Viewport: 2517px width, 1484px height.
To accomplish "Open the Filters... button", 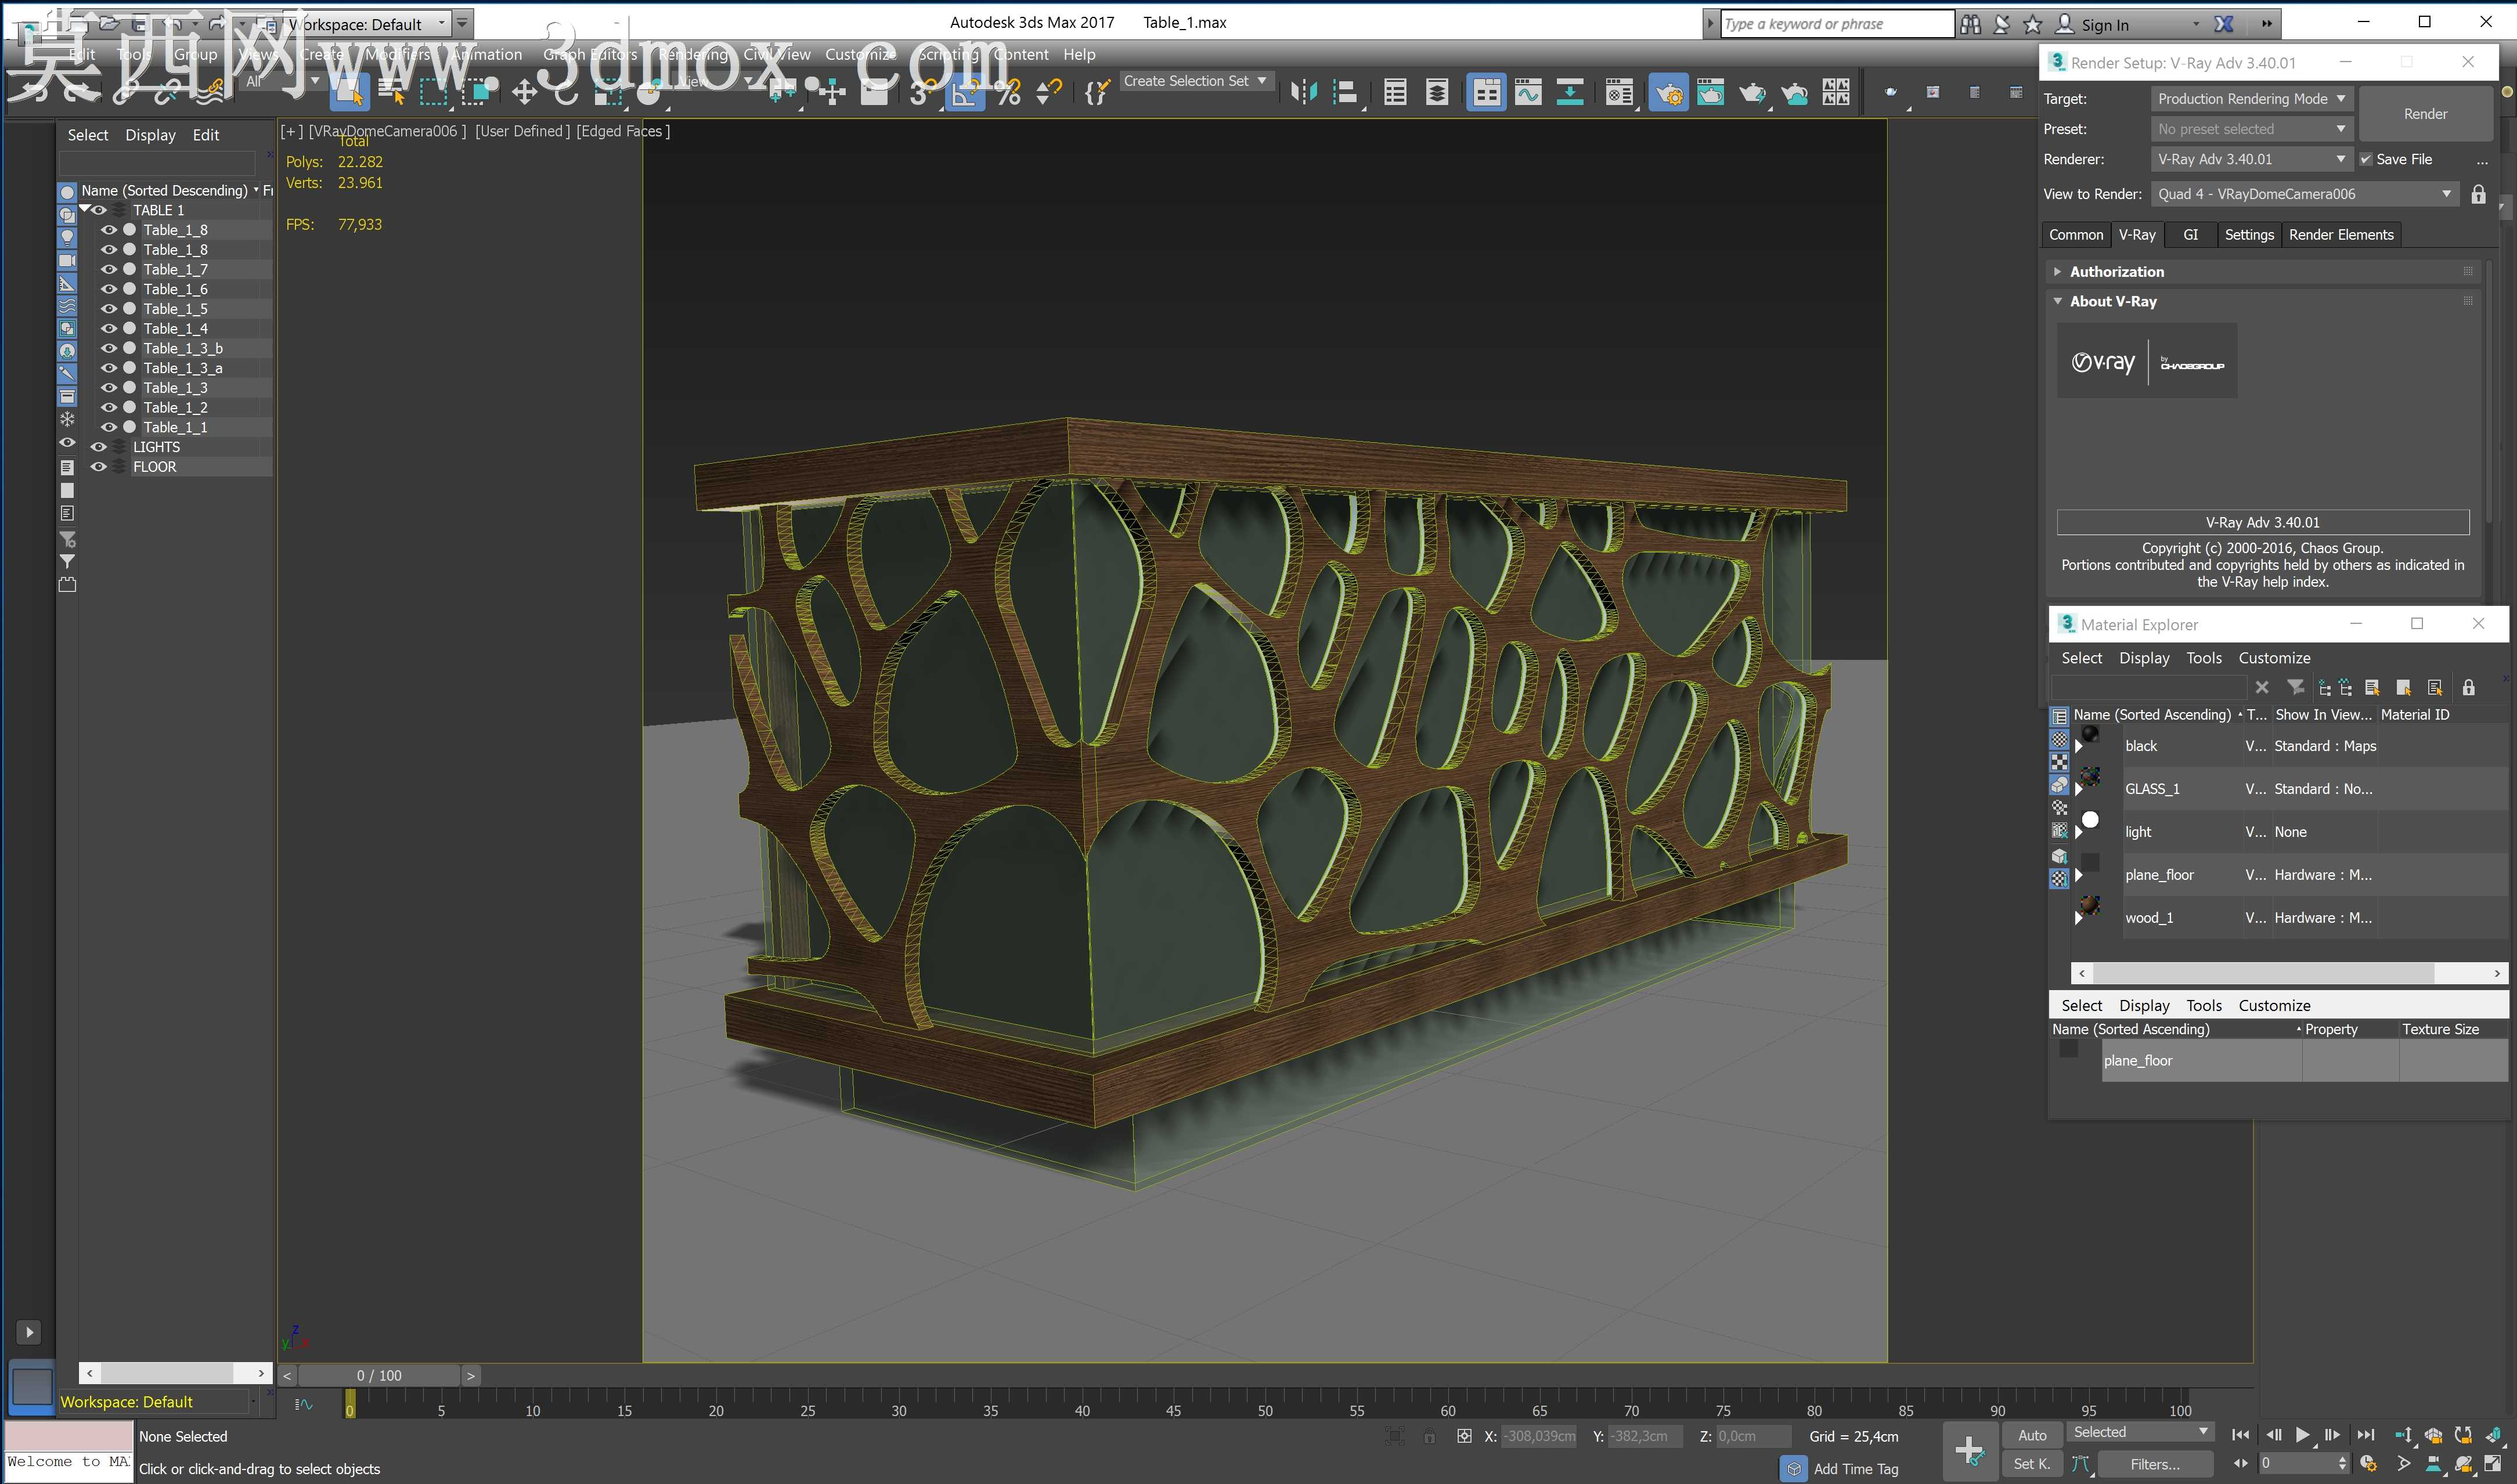I will point(2155,1464).
